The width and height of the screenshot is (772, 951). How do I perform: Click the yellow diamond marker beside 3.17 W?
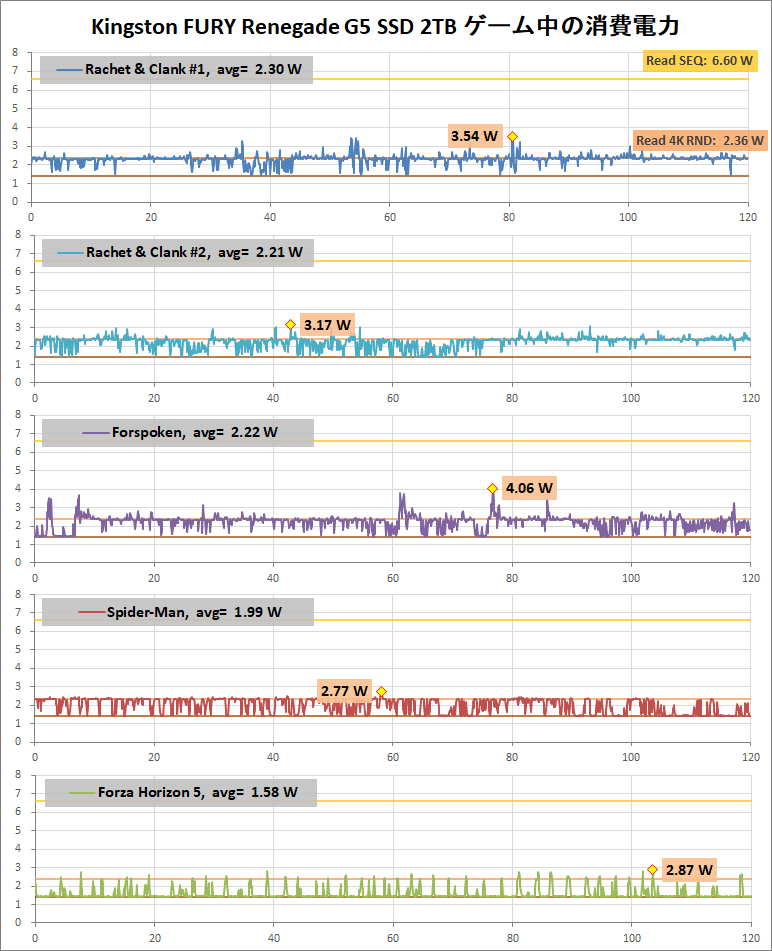coord(290,324)
